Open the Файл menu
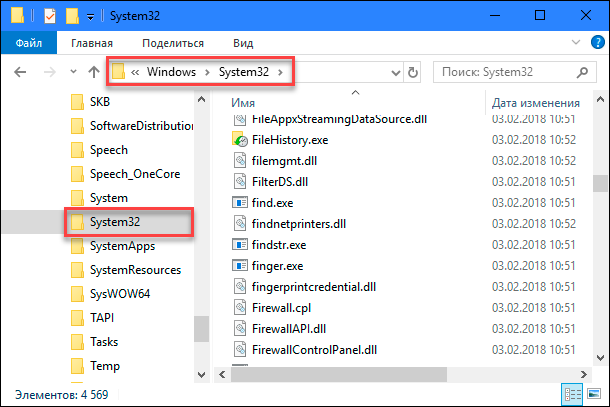Viewport: 610px width, 407px height. 29,43
